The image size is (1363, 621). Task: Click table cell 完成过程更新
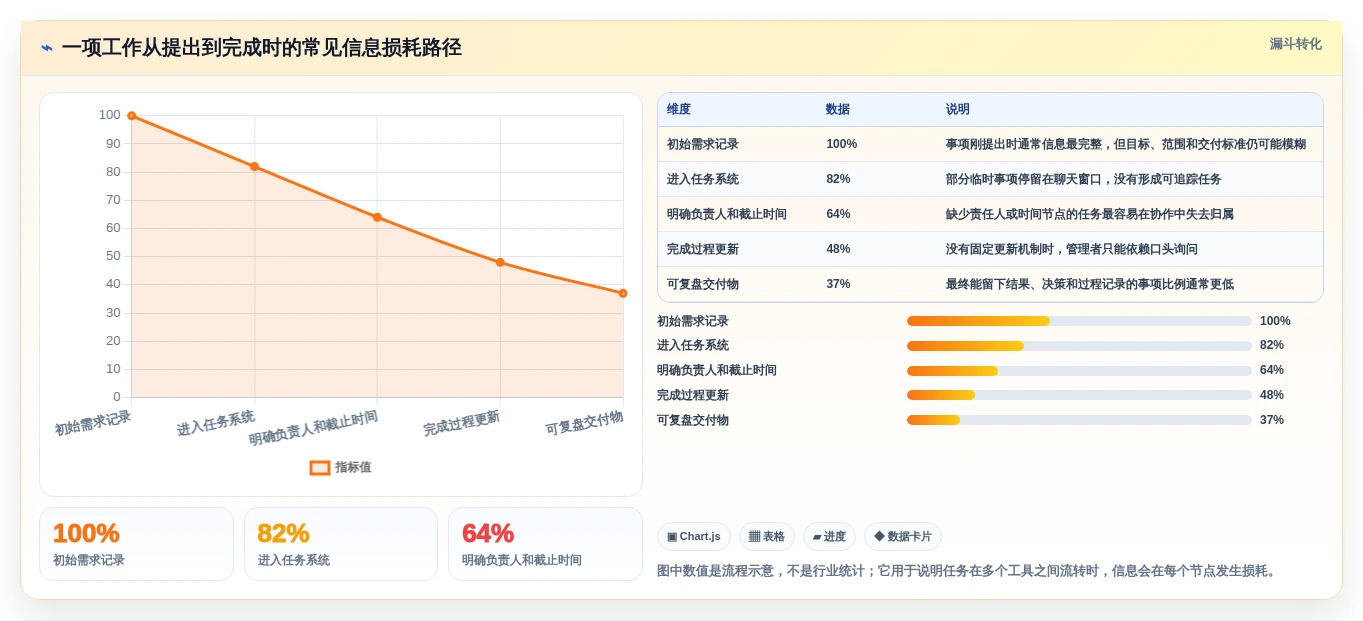(x=703, y=249)
